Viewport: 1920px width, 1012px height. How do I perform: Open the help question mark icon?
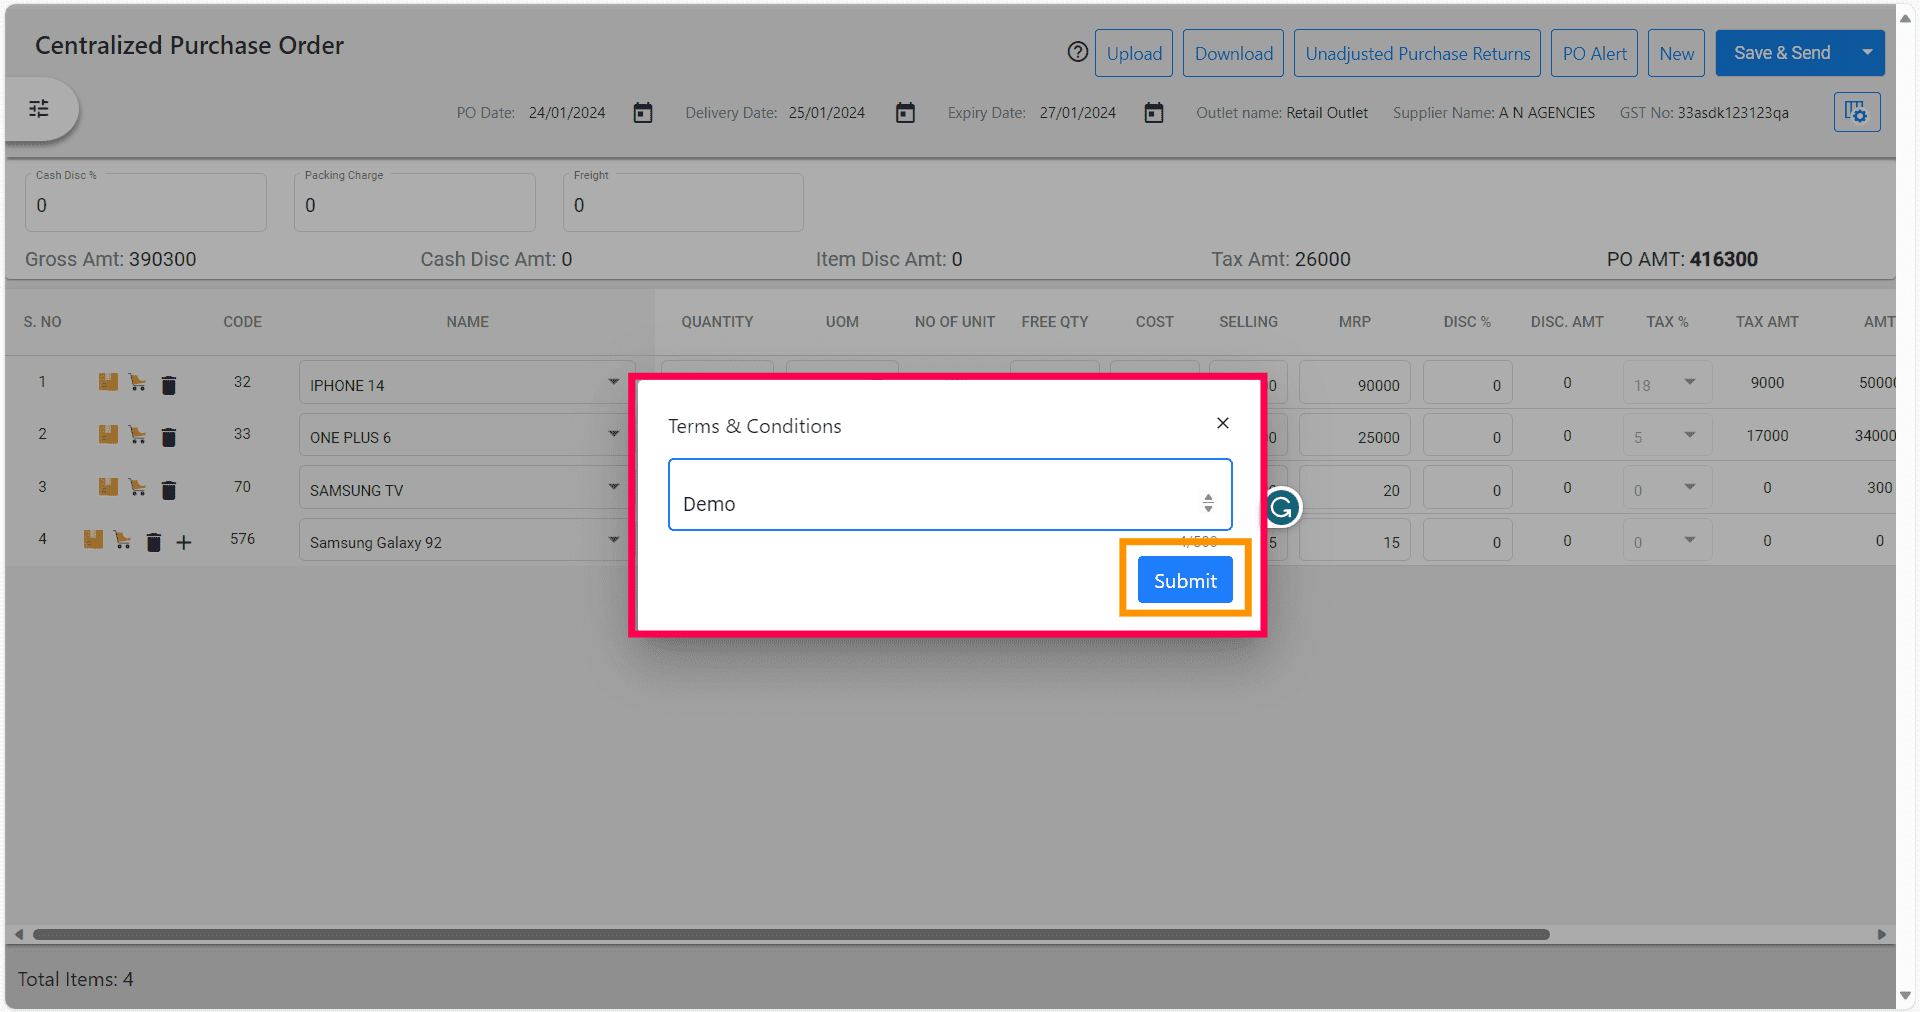pyautogui.click(x=1077, y=53)
